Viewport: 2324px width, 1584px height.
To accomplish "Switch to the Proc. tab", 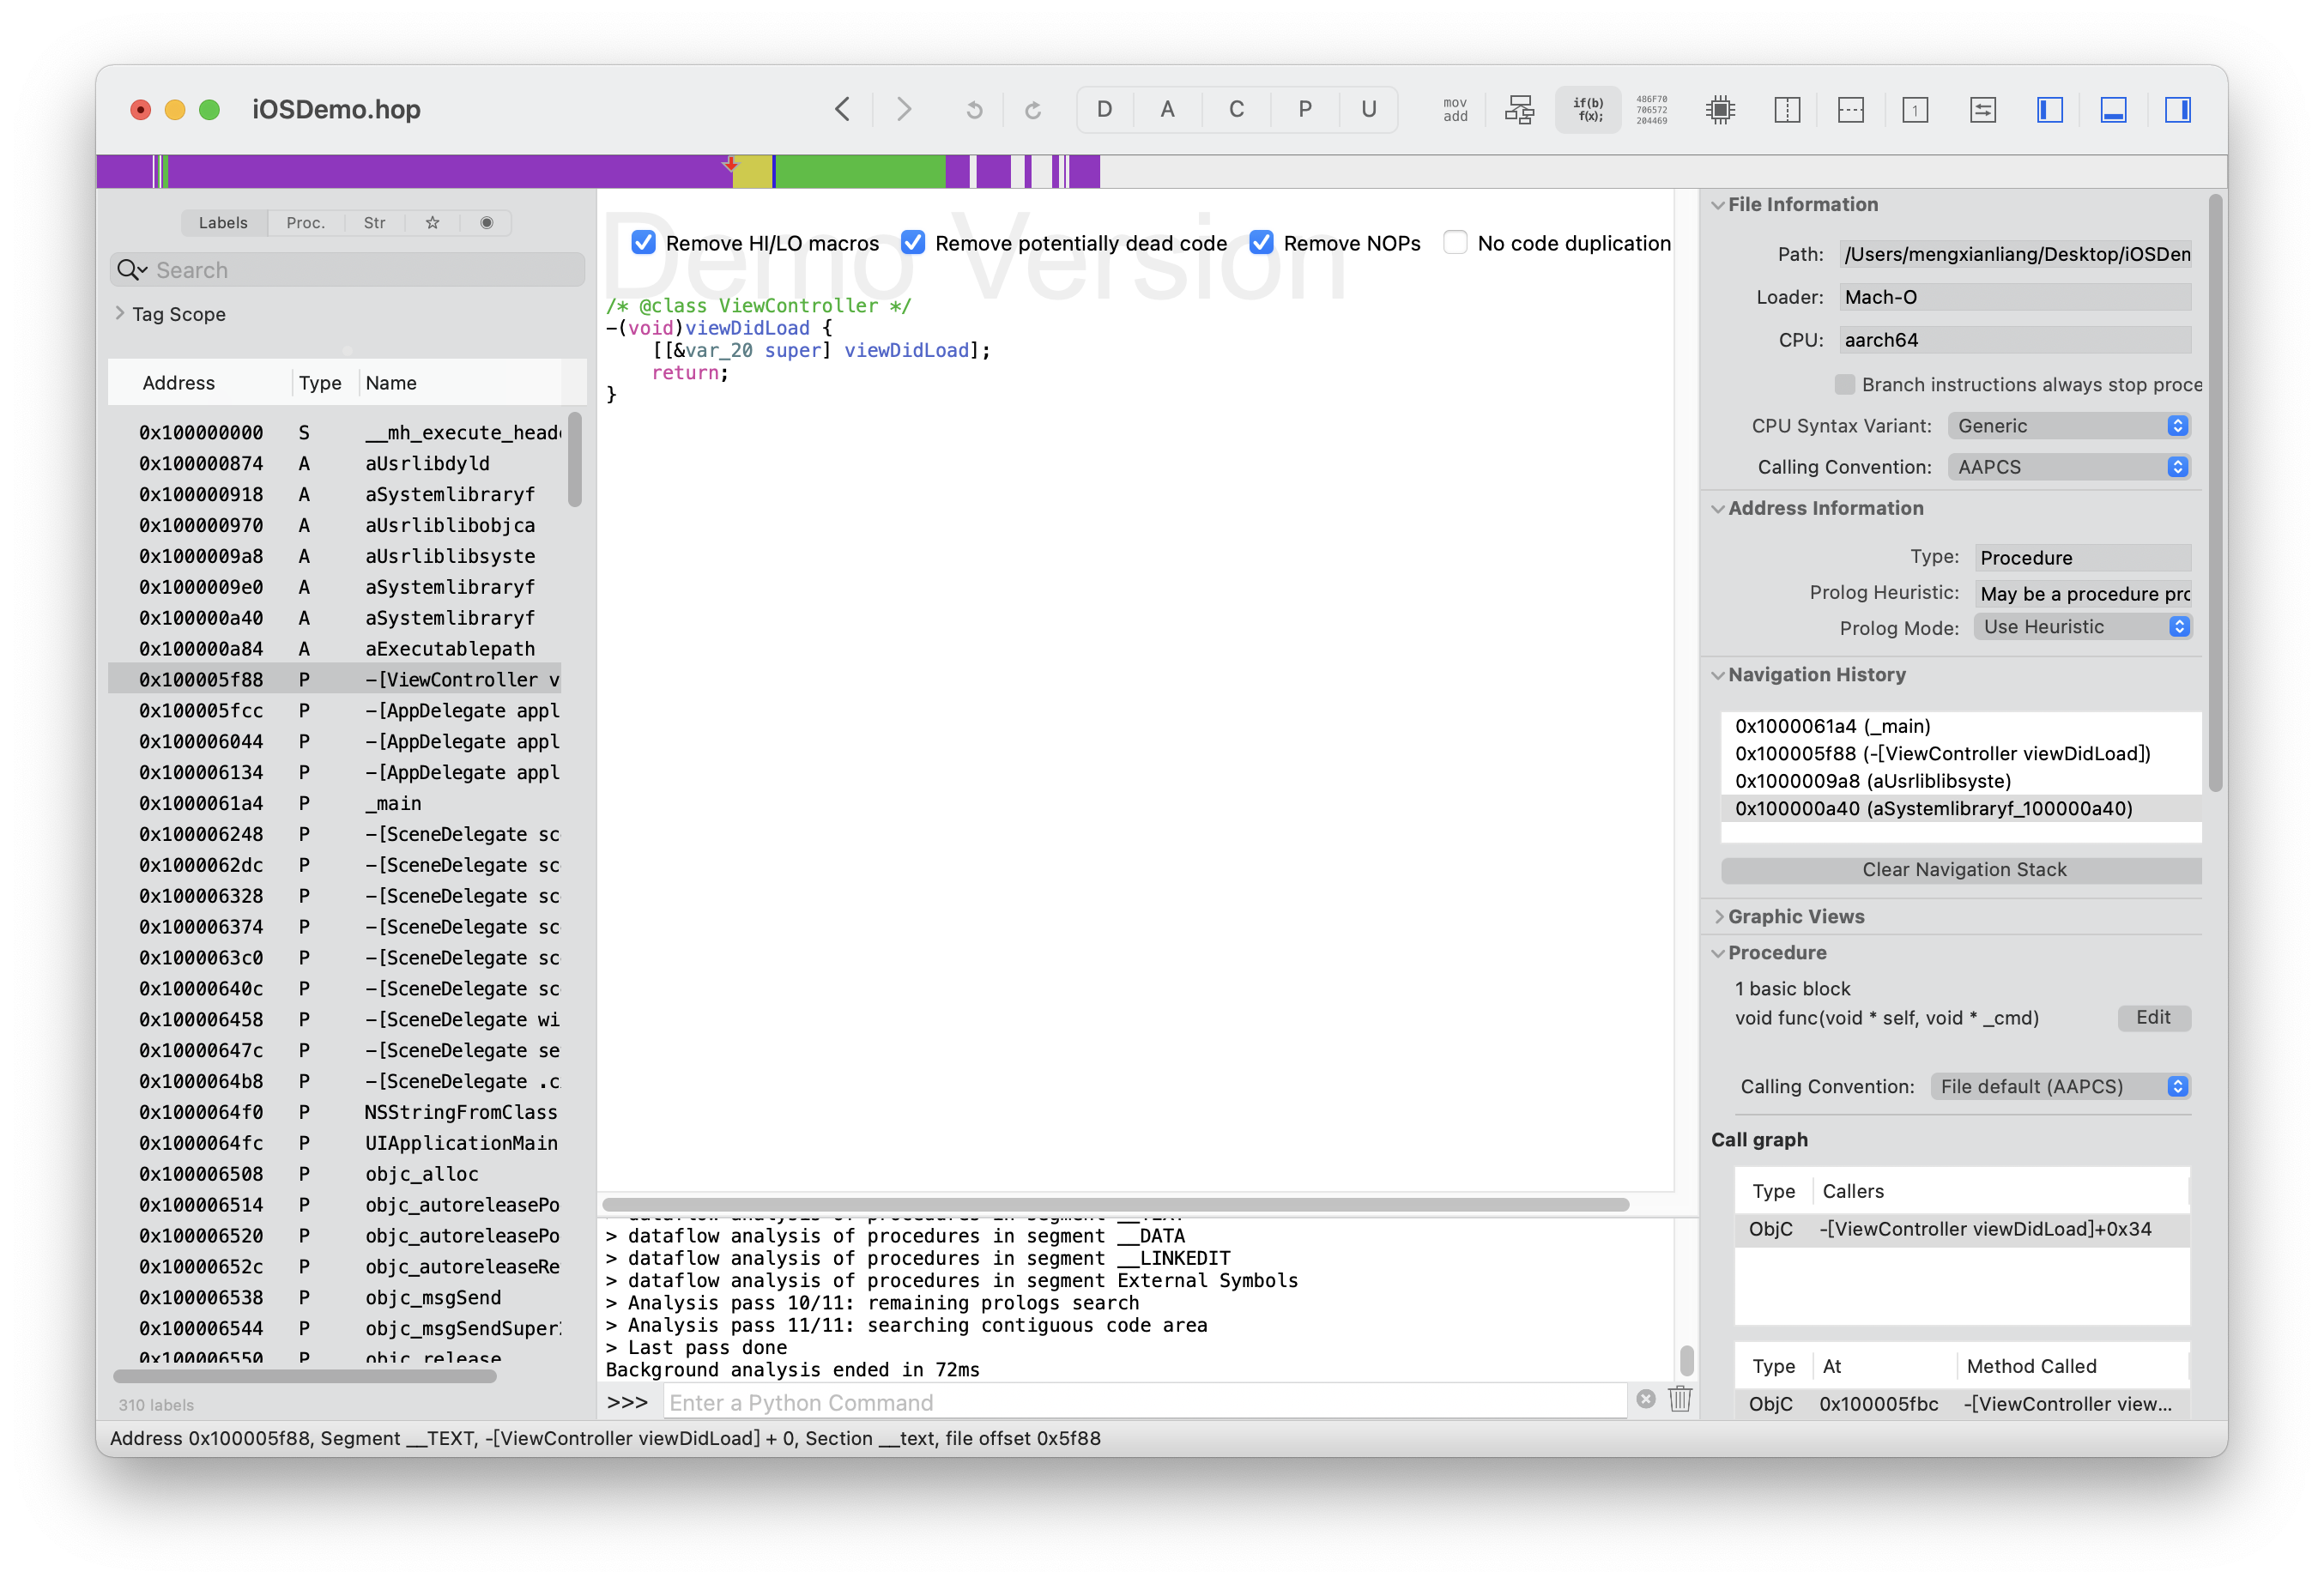I will (x=305, y=223).
